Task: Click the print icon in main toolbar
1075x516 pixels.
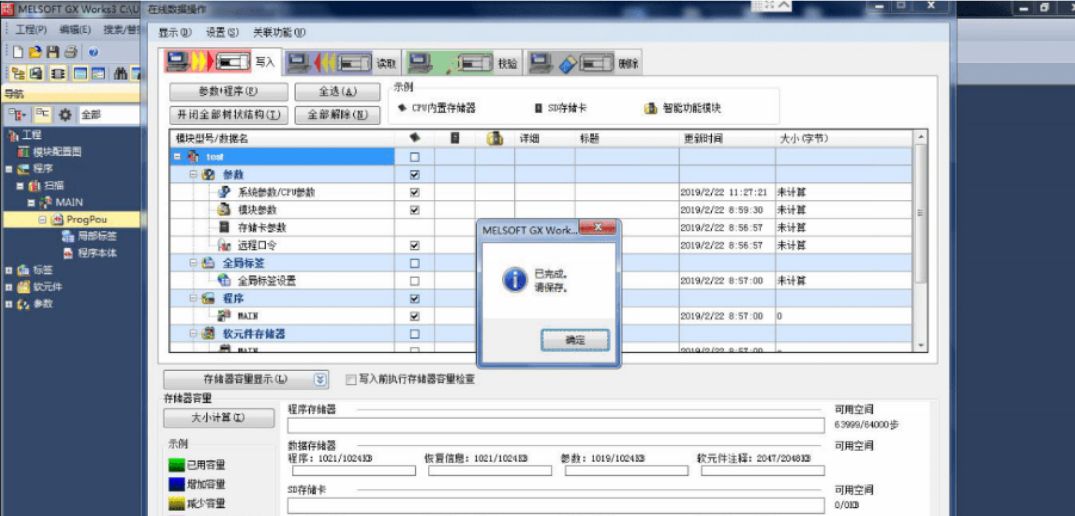Action: (71, 51)
